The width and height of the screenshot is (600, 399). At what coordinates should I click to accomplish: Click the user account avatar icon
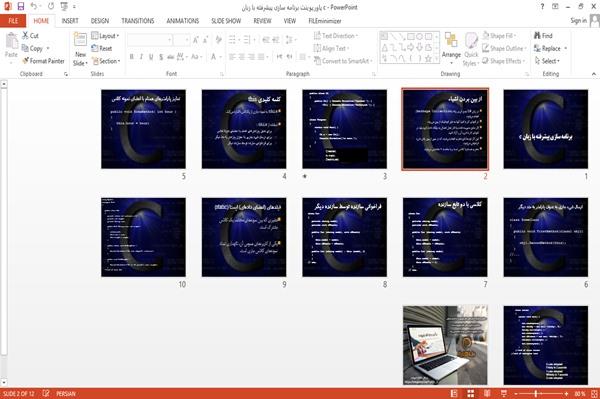(595, 21)
